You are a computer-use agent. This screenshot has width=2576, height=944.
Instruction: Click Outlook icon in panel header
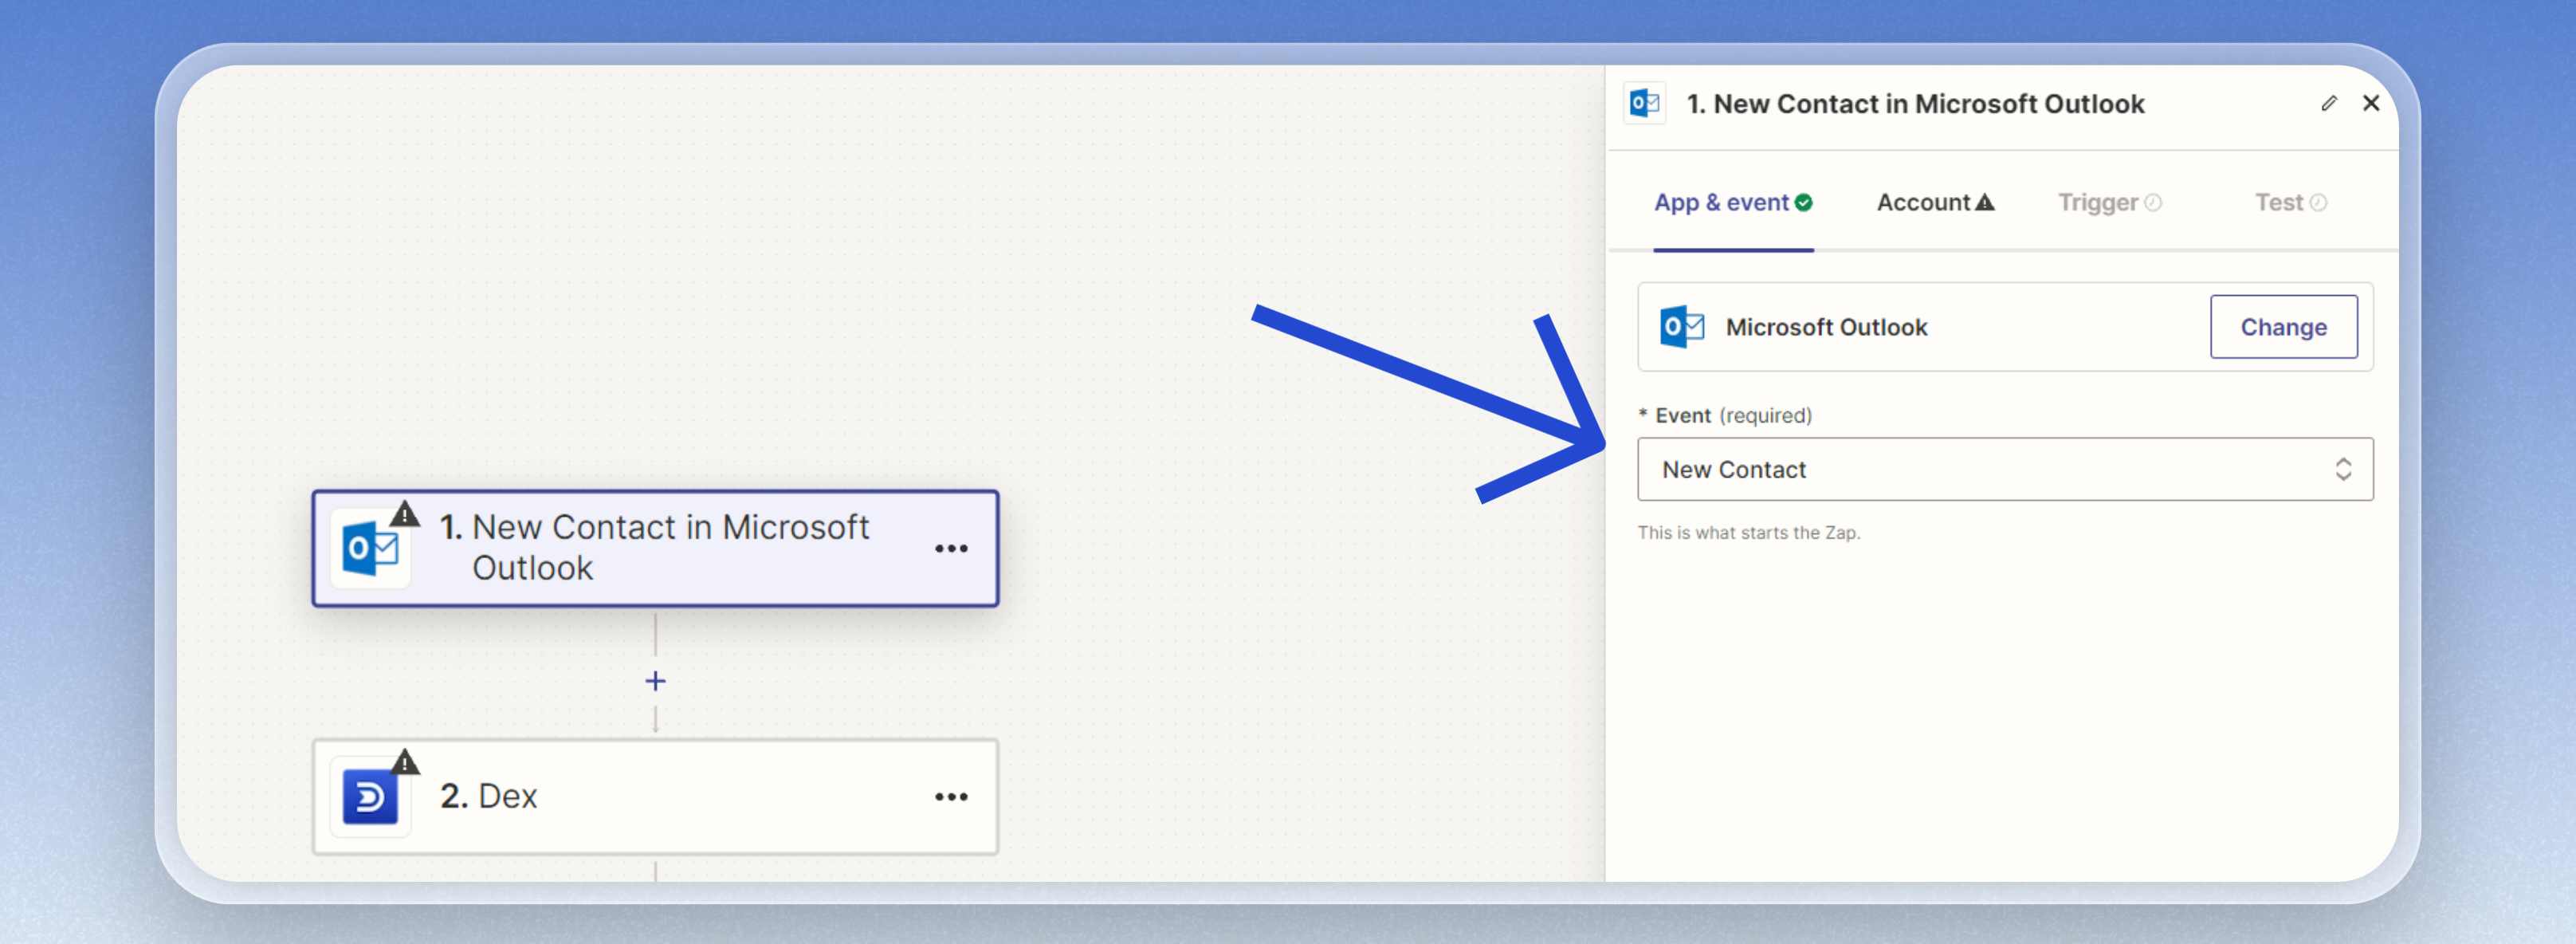[1644, 104]
